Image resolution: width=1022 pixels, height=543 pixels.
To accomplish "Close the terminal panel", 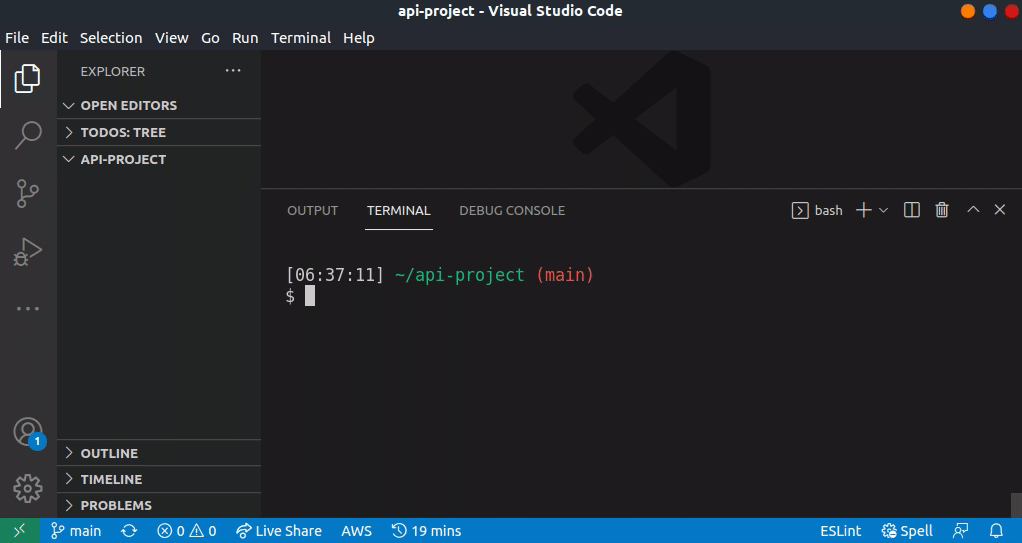I will (1000, 209).
